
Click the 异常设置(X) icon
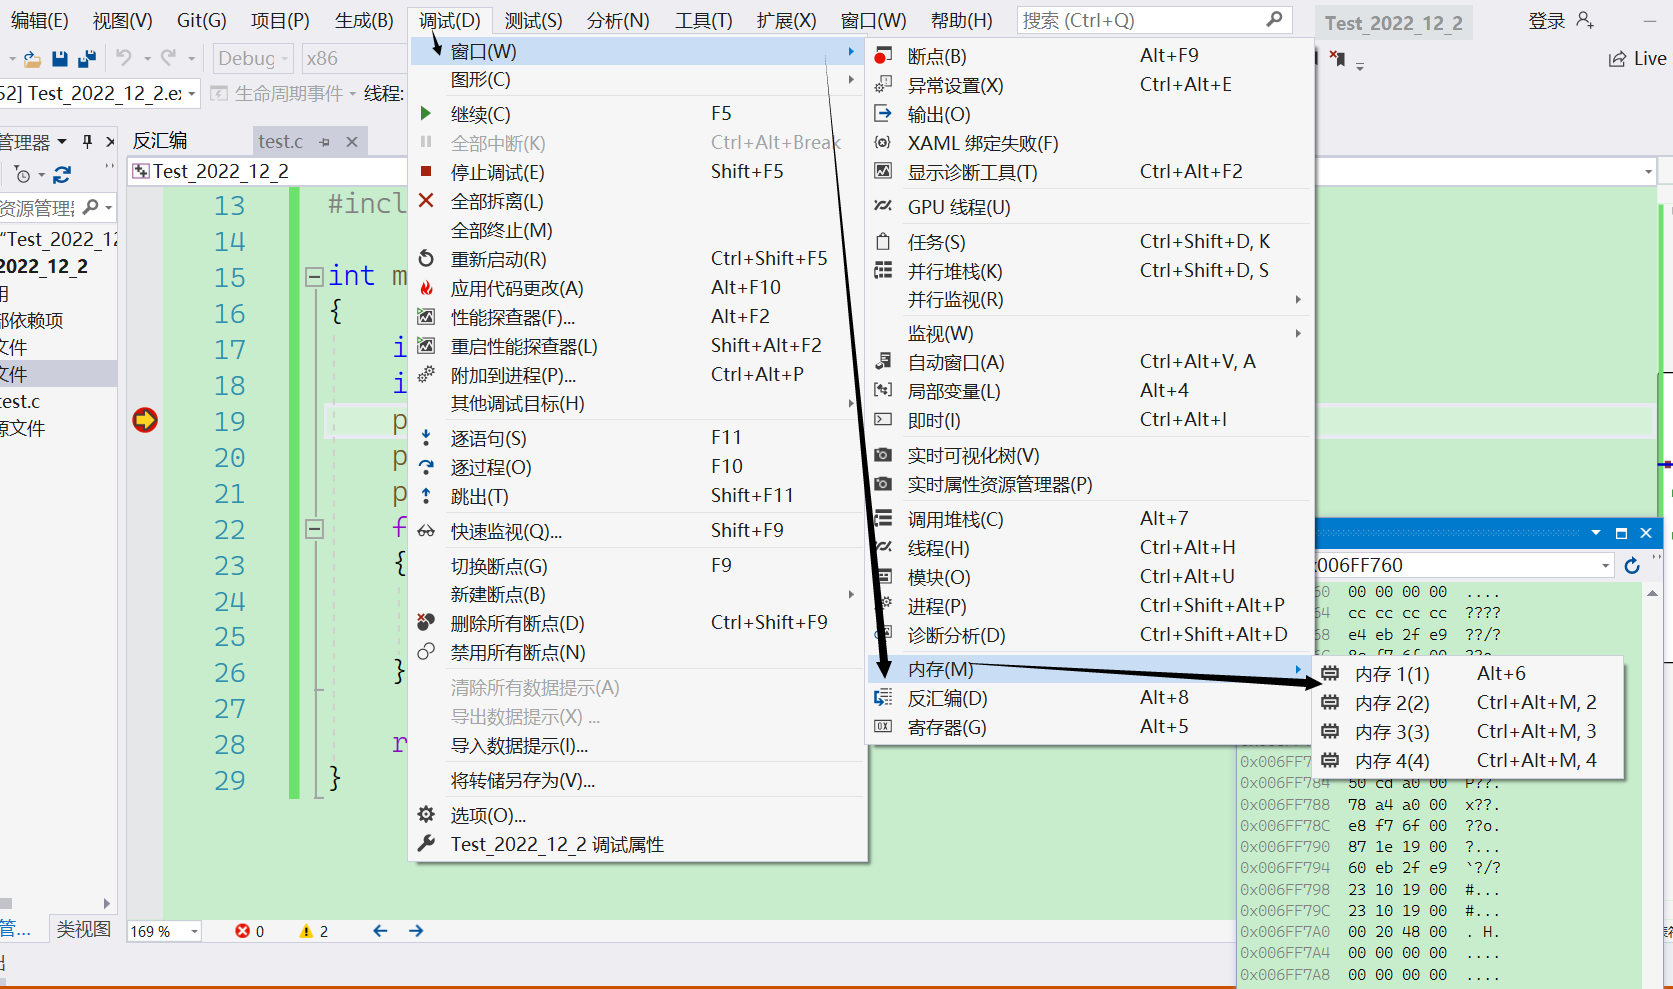point(883,85)
